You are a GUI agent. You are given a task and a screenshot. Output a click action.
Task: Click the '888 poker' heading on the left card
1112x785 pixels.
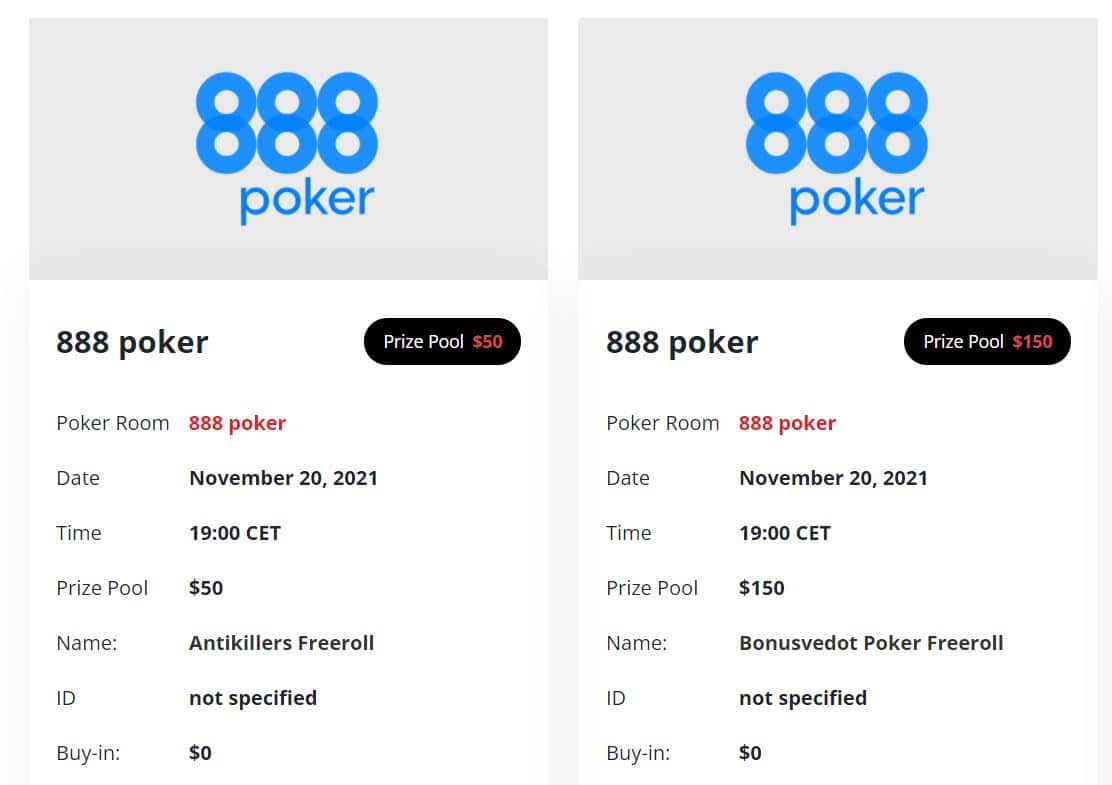pyautogui.click(x=132, y=341)
